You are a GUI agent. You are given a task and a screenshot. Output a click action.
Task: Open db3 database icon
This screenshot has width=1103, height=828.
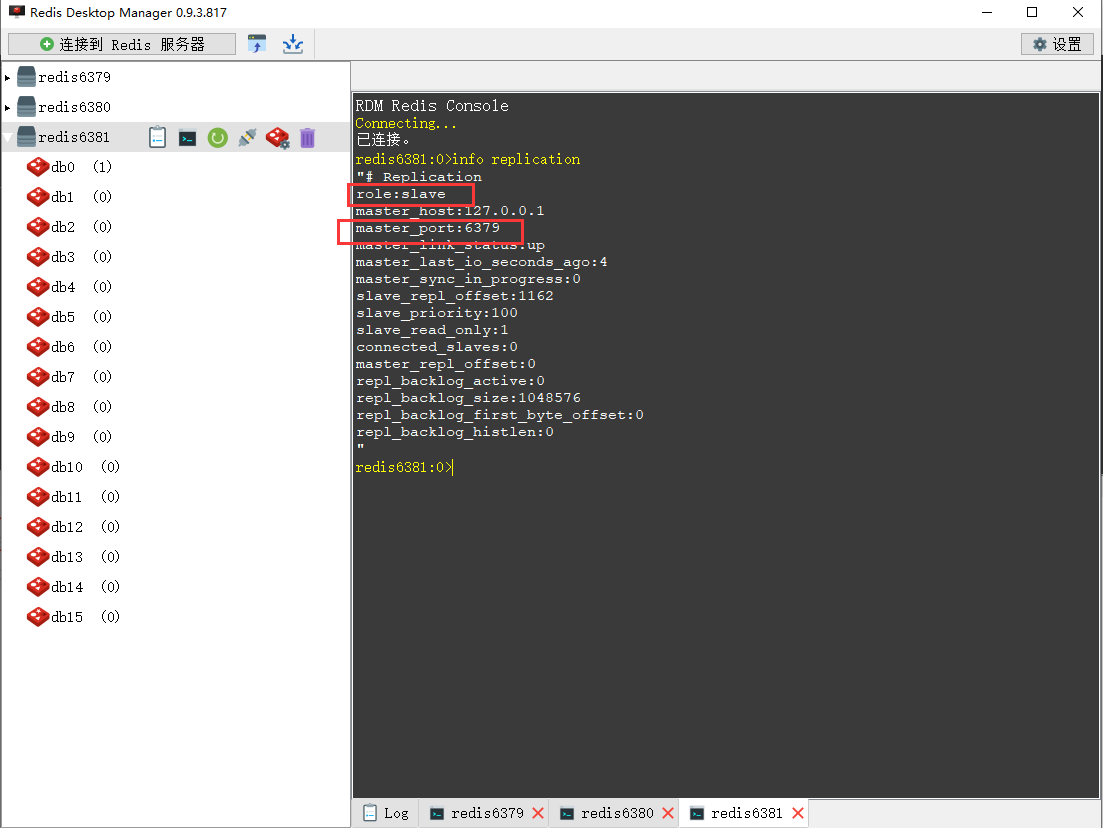click(x=37, y=257)
